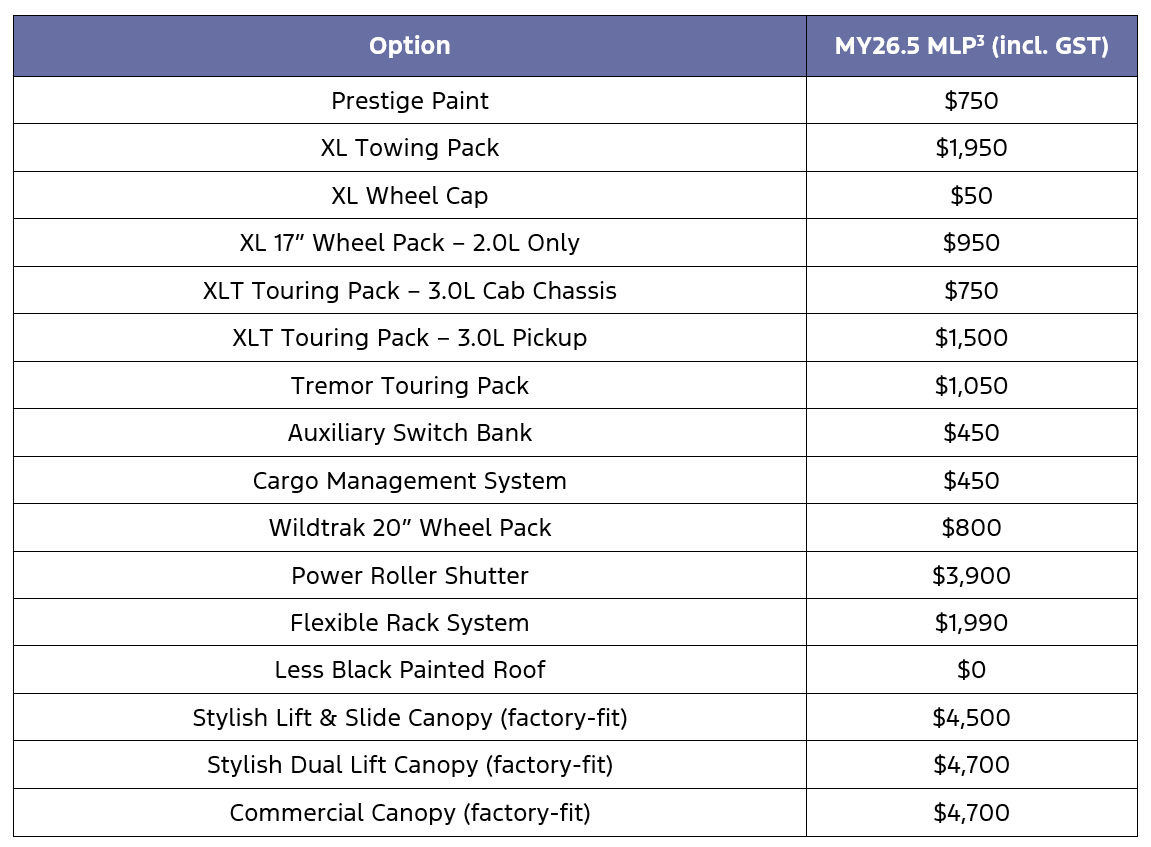
Task: Click the Option column header
Action: pos(409,46)
